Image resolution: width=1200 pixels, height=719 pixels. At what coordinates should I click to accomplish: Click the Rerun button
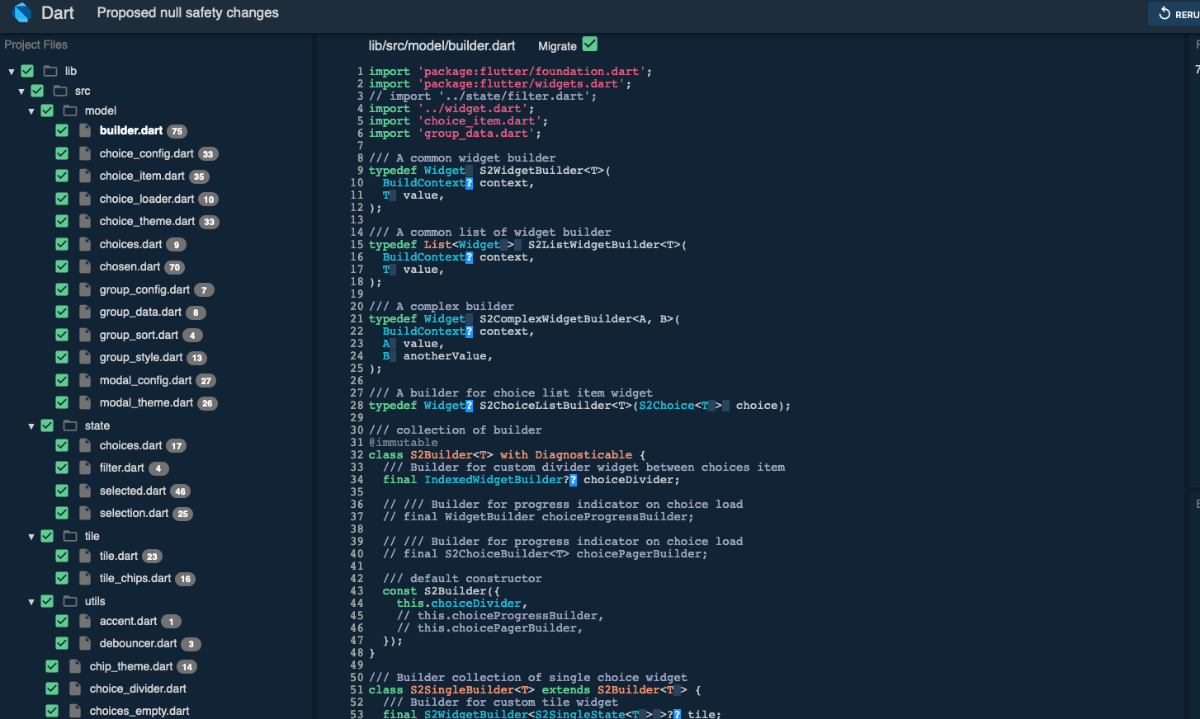(x=1176, y=13)
